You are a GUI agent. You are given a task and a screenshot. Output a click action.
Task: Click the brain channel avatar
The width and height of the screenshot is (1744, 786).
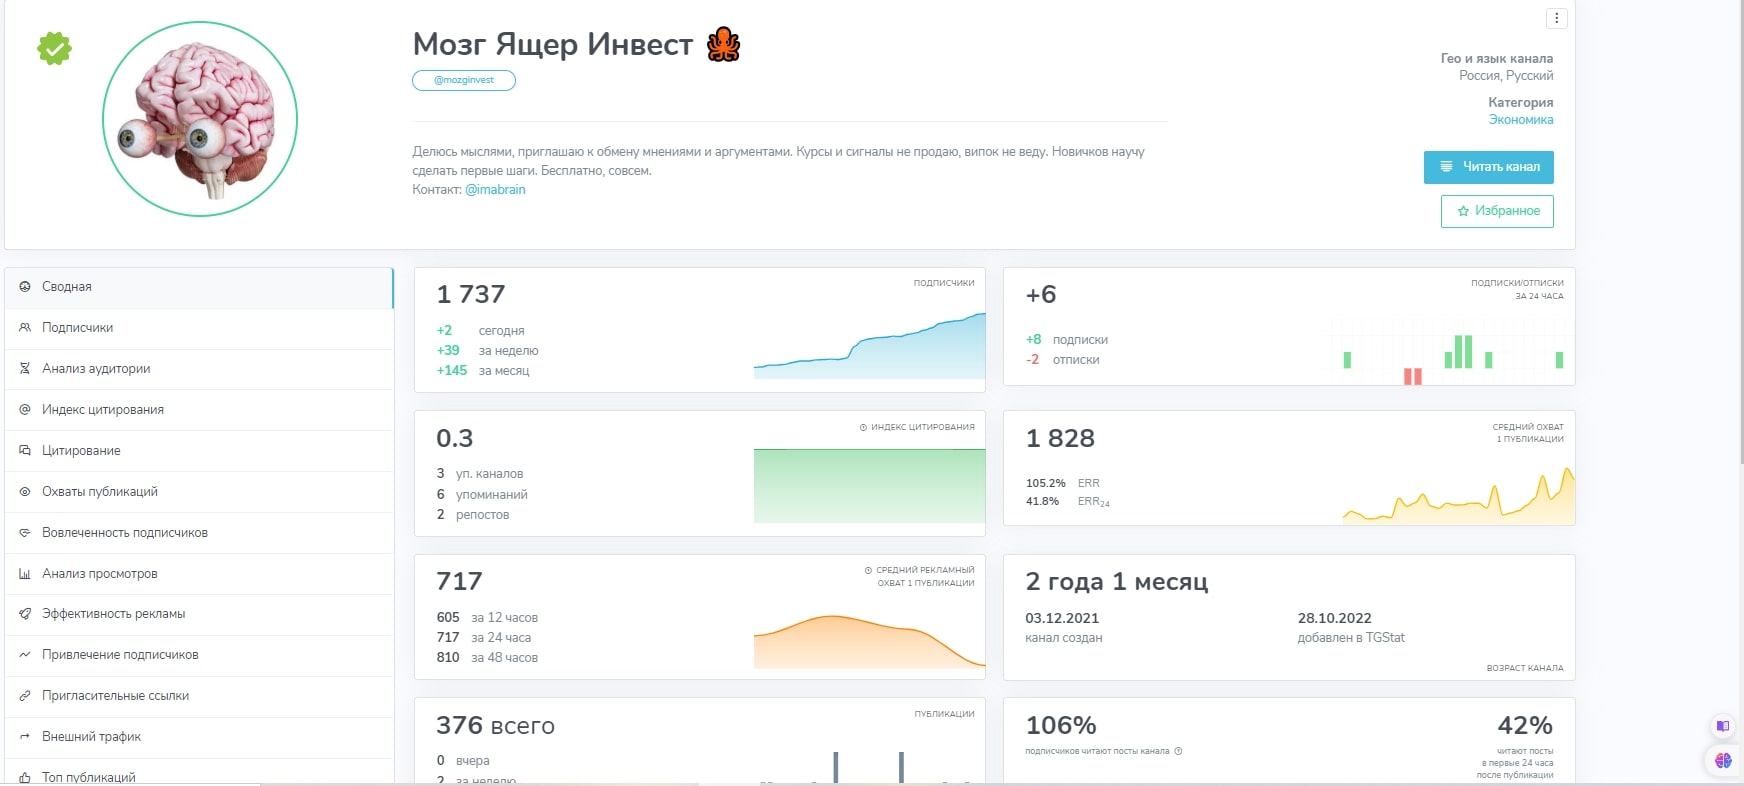tap(200, 119)
